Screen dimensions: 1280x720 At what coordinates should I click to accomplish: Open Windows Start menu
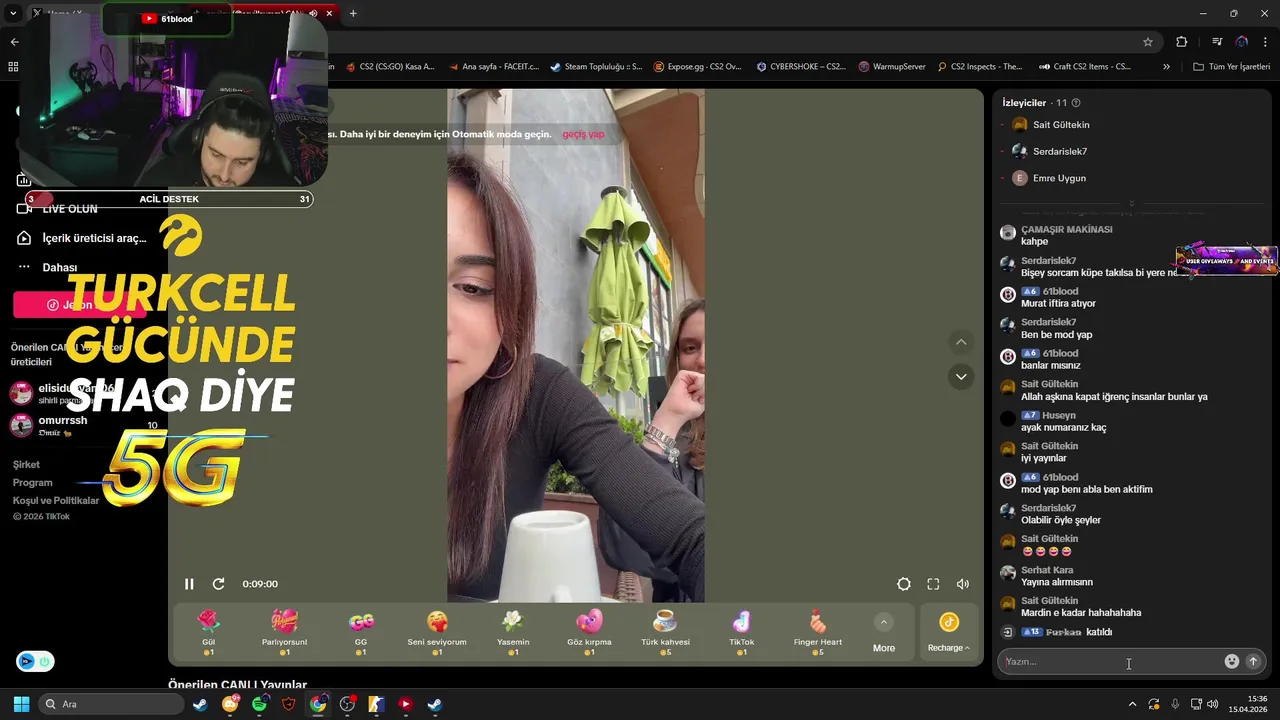click(21, 704)
